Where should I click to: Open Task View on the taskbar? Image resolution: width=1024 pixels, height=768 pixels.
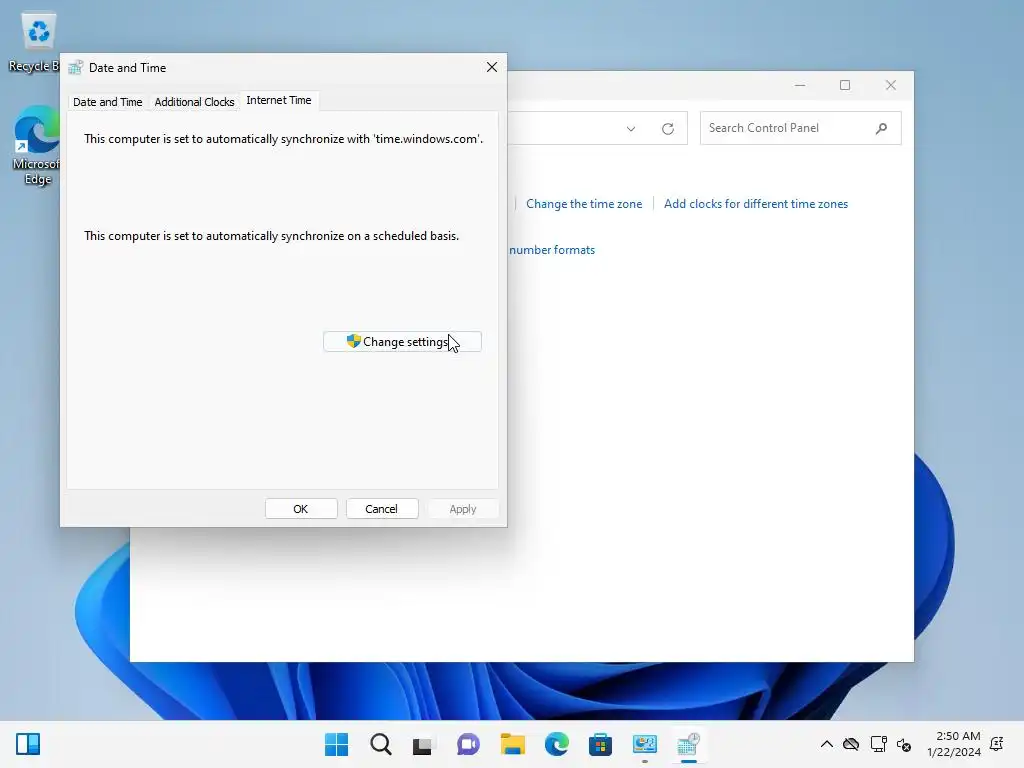tap(423, 744)
